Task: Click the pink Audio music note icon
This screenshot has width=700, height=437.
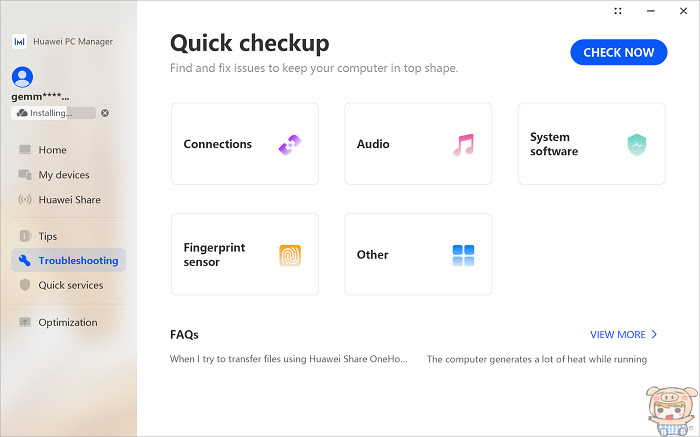Action: pyautogui.click(x=463, y=145)
